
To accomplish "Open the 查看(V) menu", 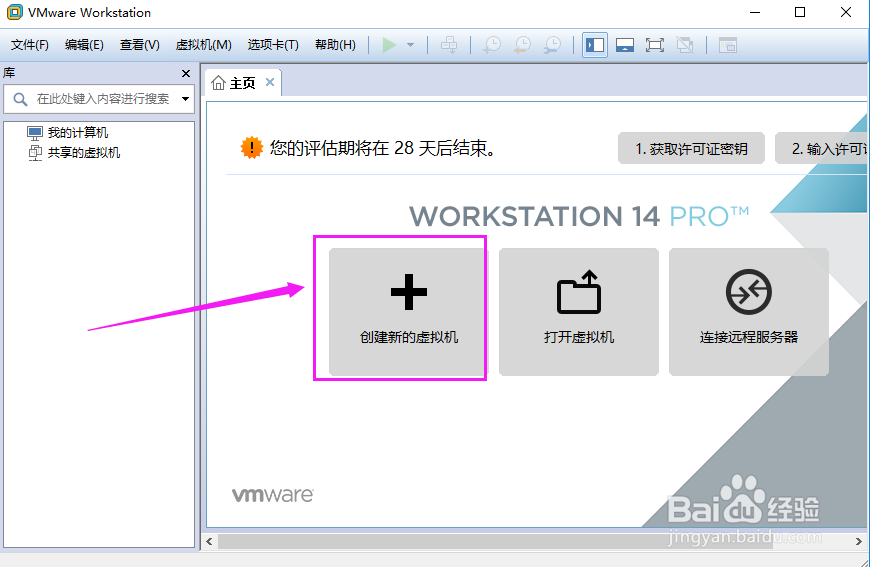I will 139,45.
